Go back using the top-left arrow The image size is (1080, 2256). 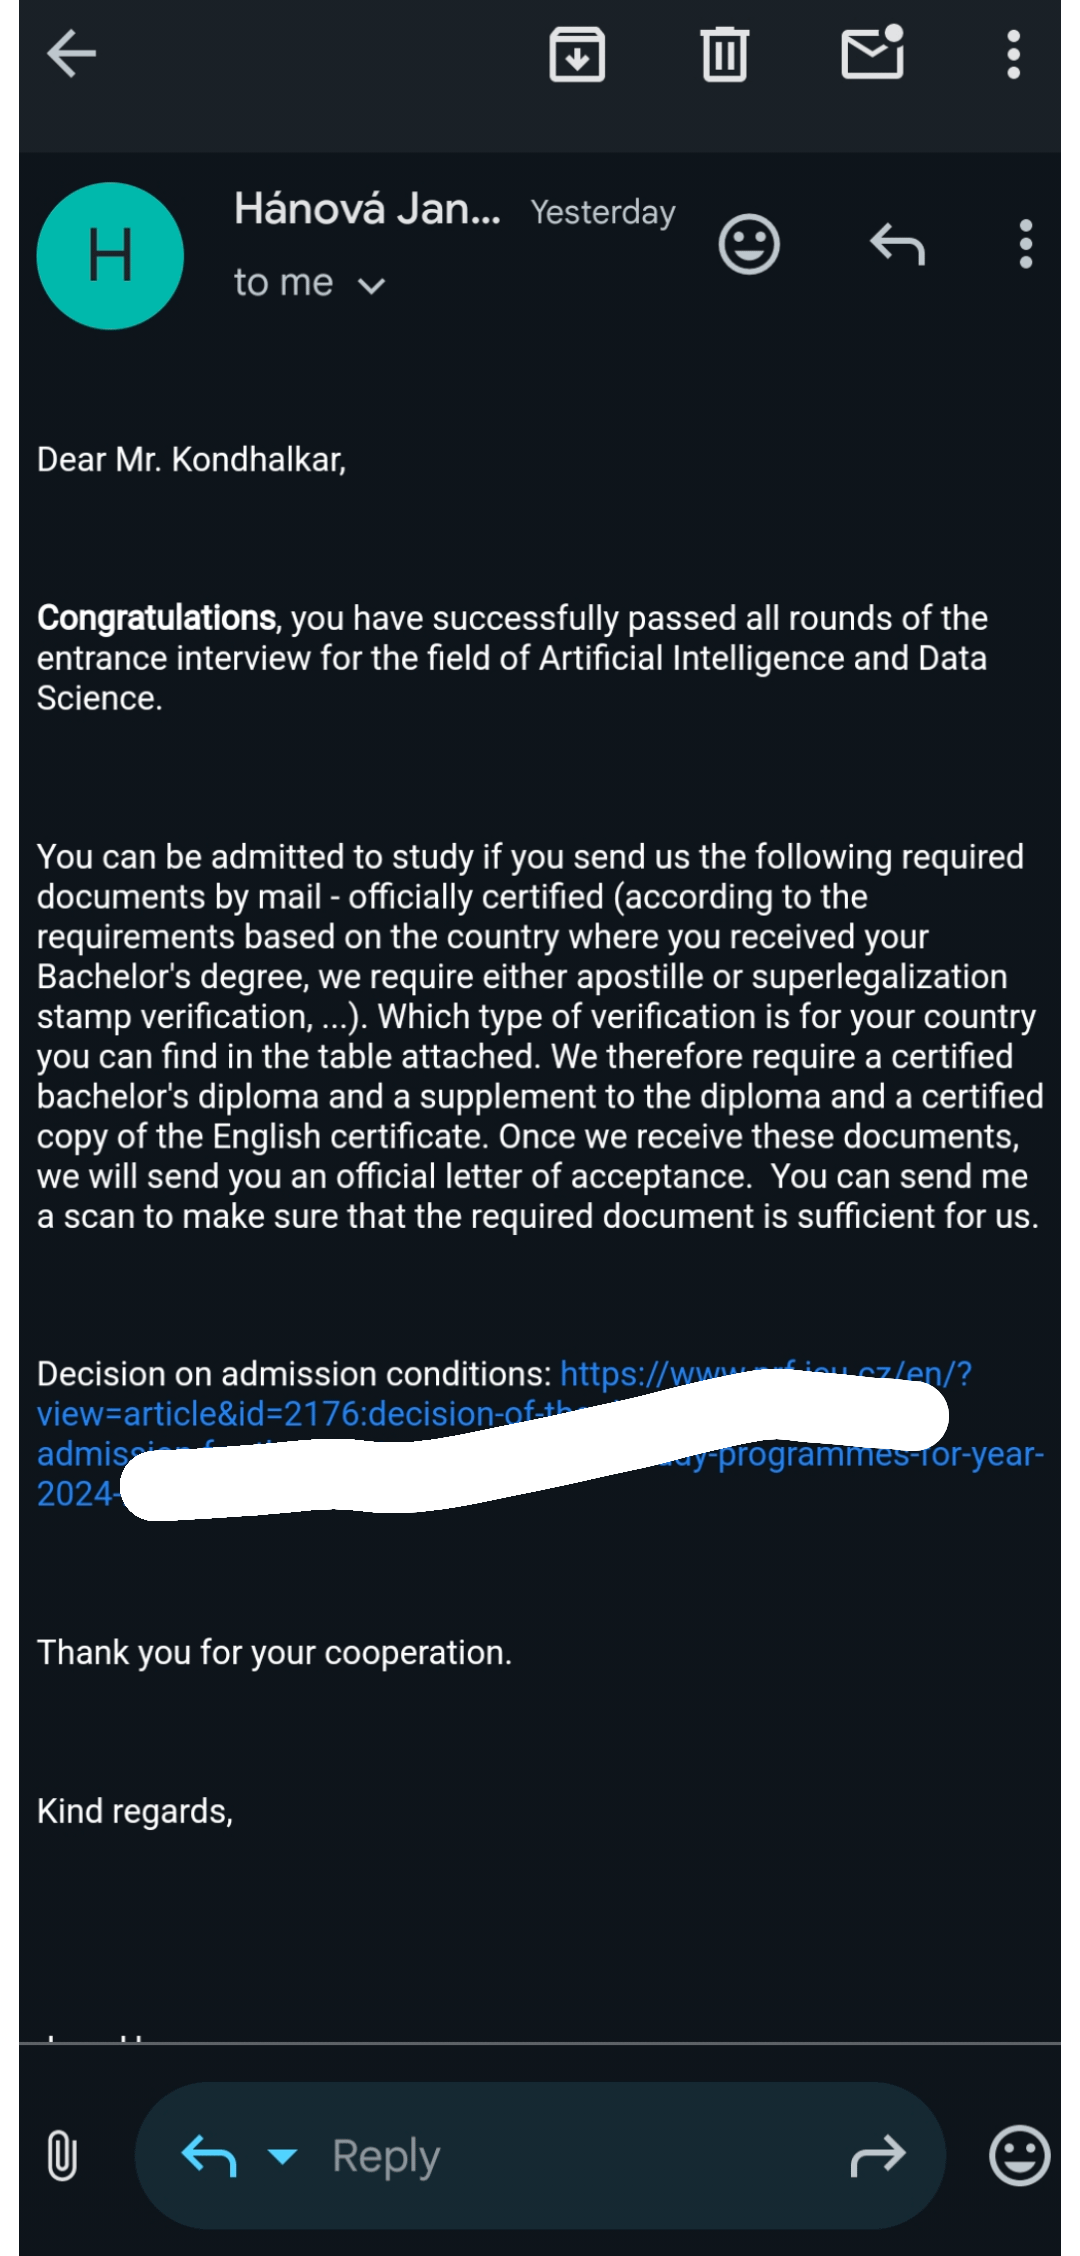tap(71, 54)
